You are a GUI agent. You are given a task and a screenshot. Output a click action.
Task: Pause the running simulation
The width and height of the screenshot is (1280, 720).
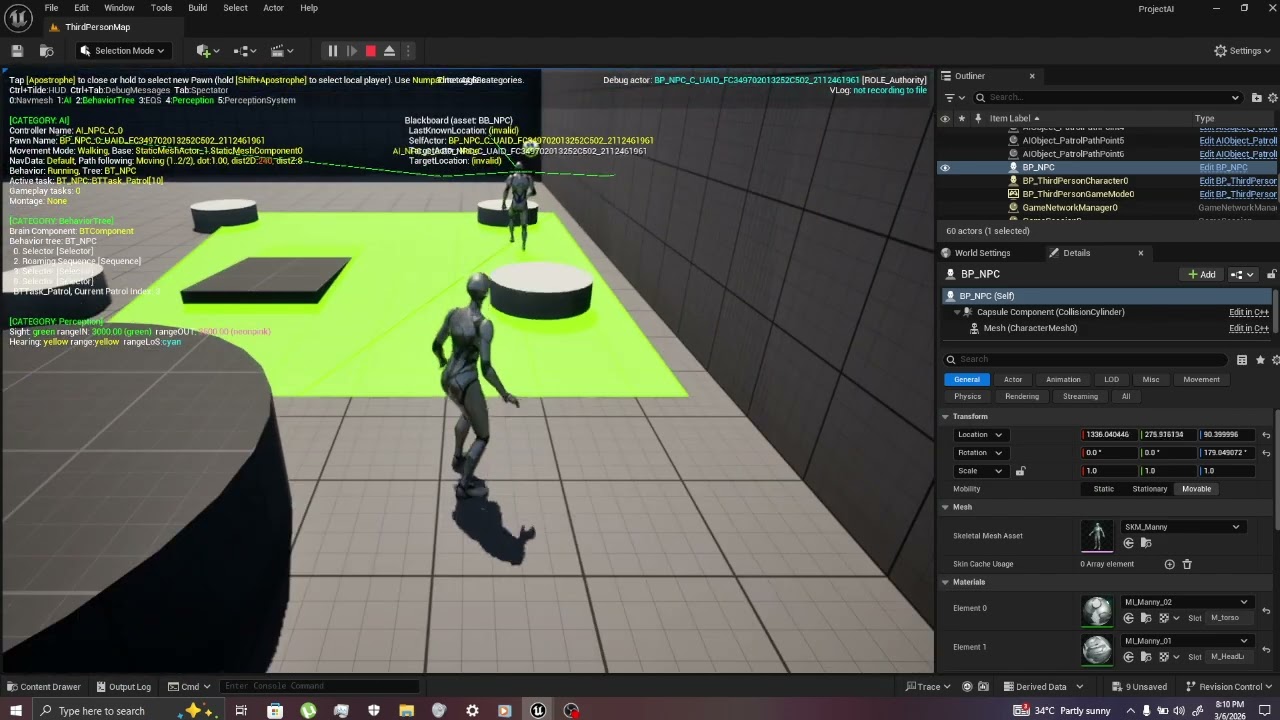click(332, 51)
